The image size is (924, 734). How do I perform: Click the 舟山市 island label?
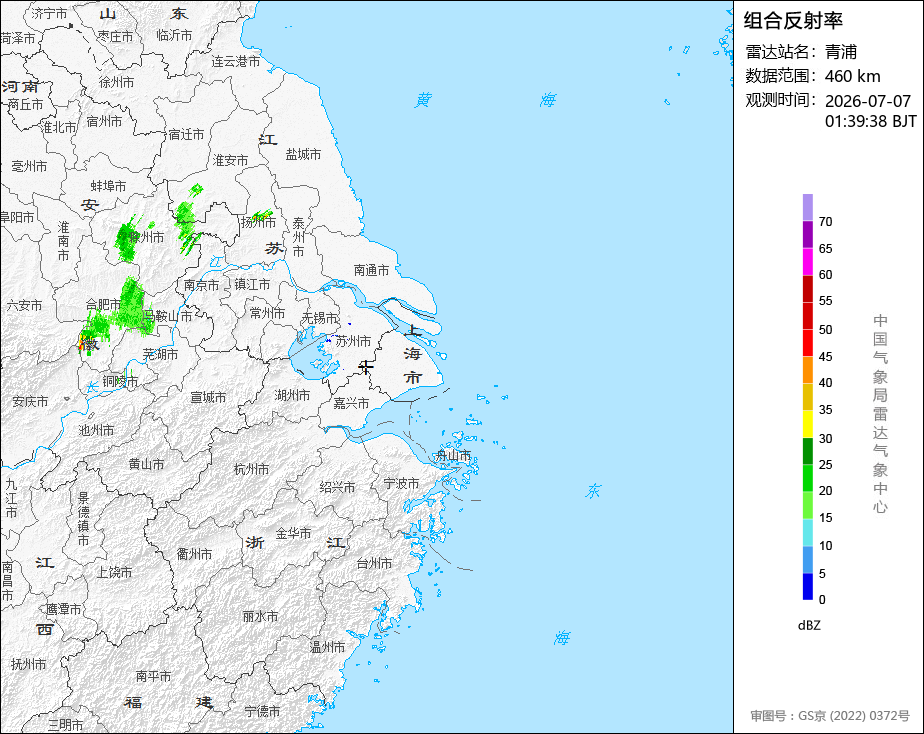(x=453, y=455)
